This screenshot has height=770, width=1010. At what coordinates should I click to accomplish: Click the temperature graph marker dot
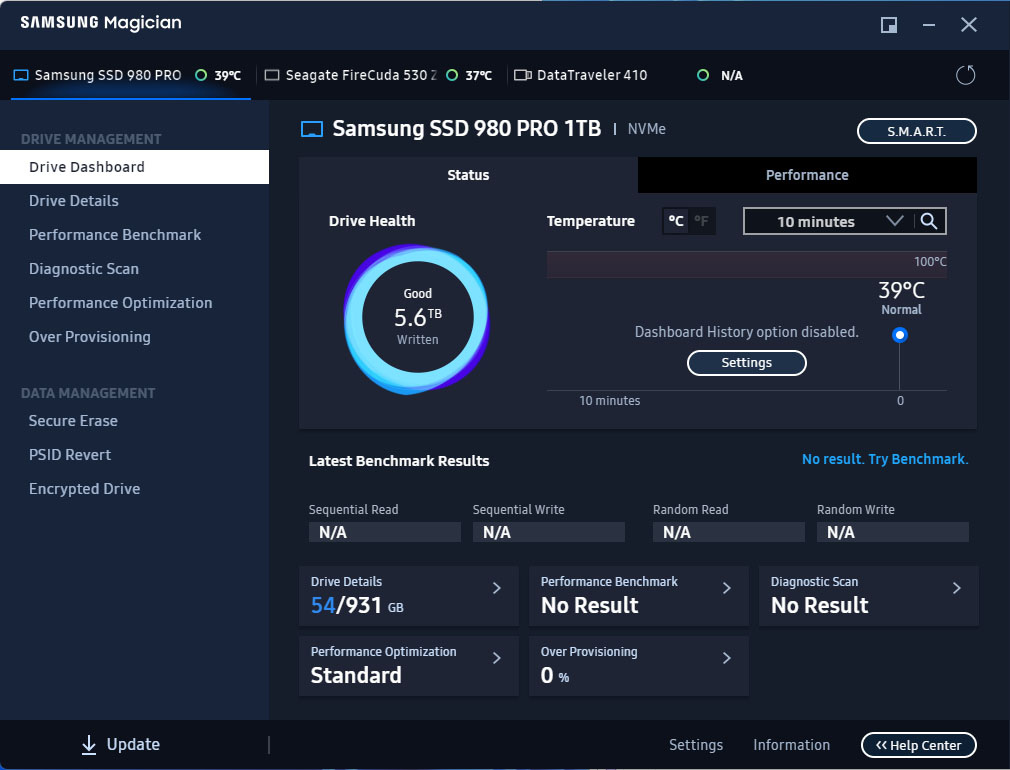[x=900, y=335]
